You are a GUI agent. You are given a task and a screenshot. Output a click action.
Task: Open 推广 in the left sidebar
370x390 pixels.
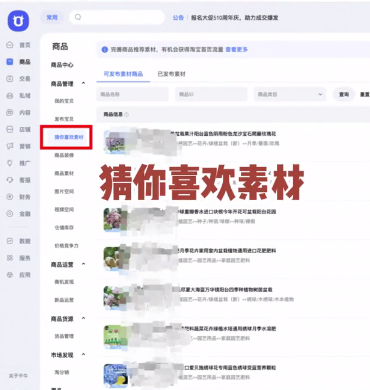pyautogui.click(x=19, y=163)
